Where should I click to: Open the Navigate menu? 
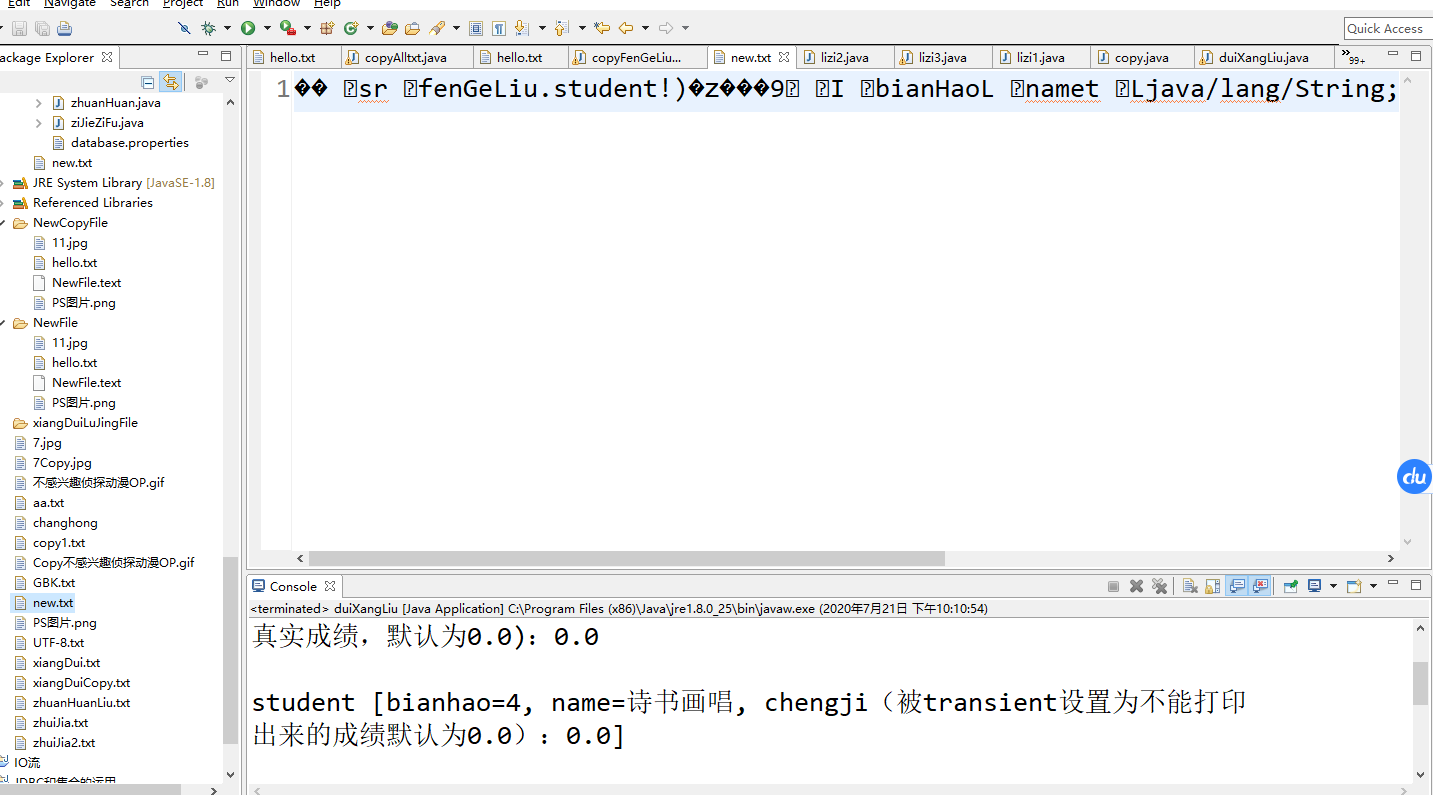pyautogui.click(x=69, y=4)
